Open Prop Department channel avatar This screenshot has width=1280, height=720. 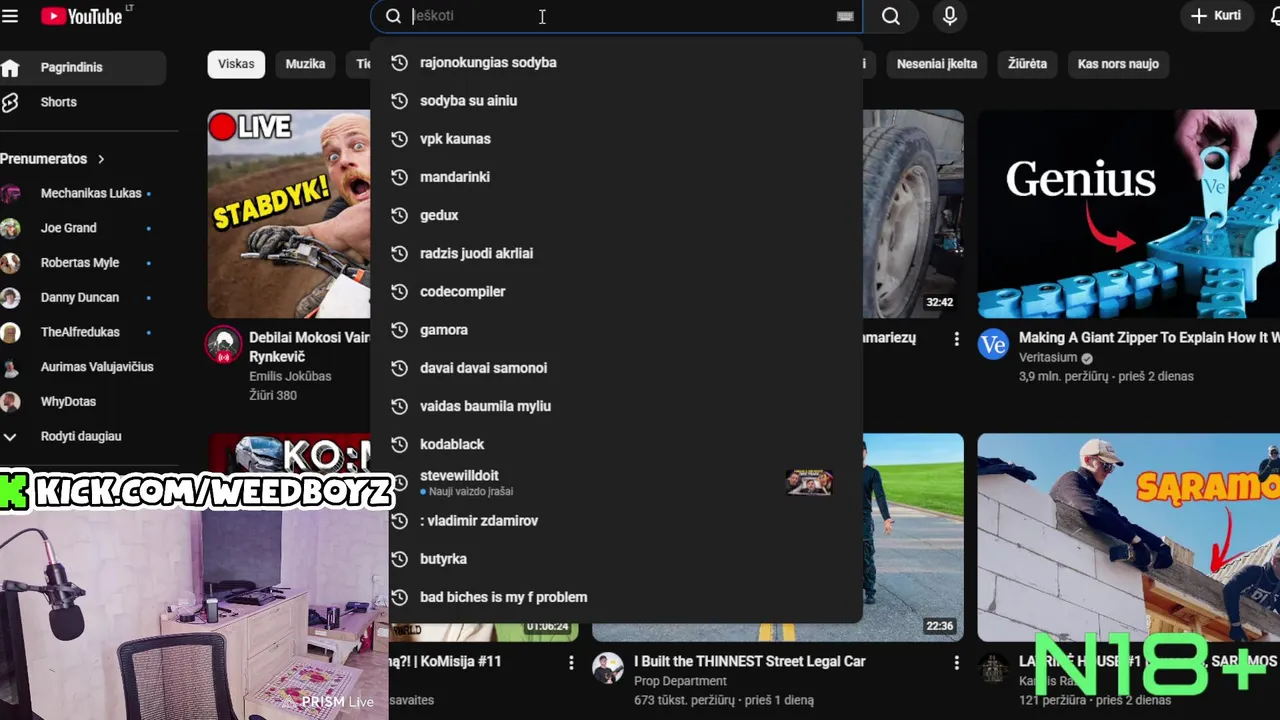(608, 668)
